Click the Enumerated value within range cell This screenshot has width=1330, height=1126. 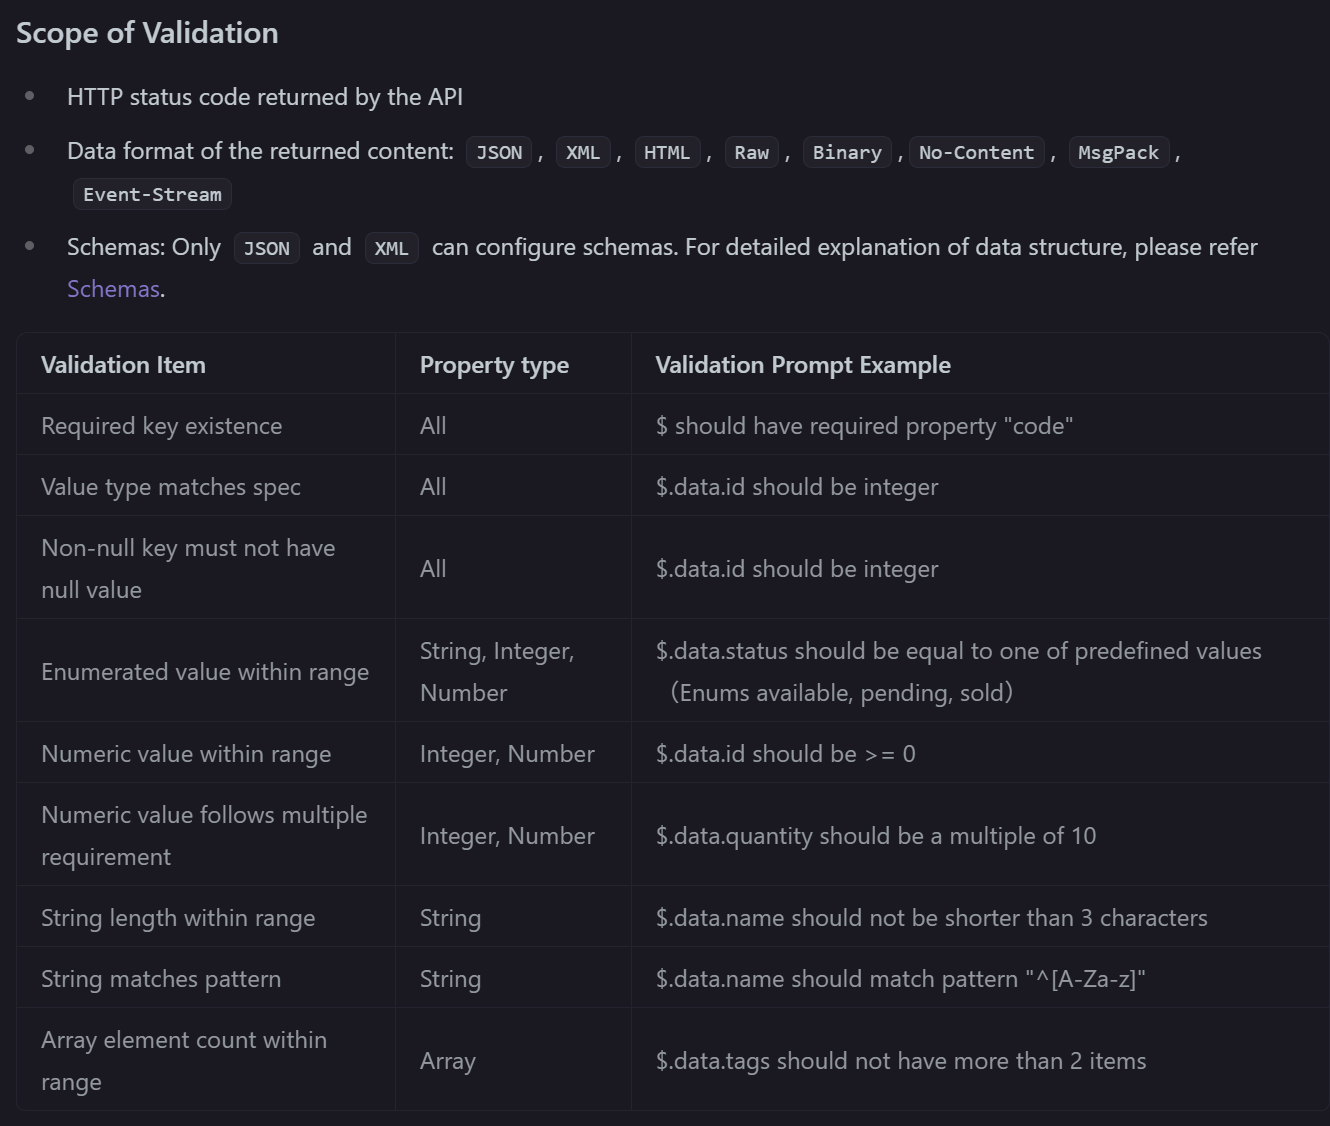(205, 672)
